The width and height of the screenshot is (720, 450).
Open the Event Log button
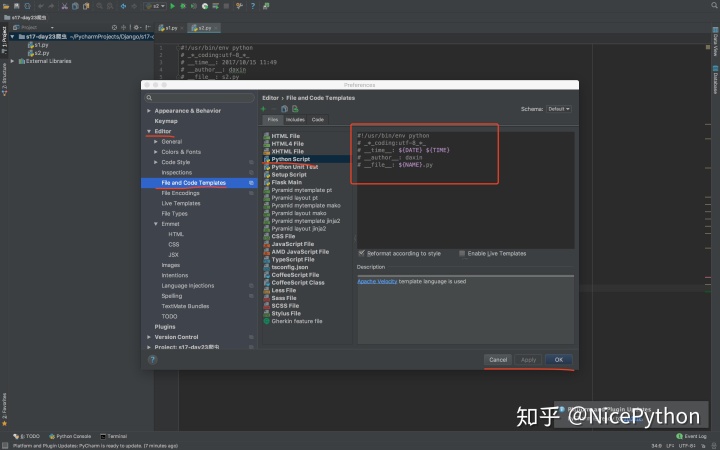point(691,436)
